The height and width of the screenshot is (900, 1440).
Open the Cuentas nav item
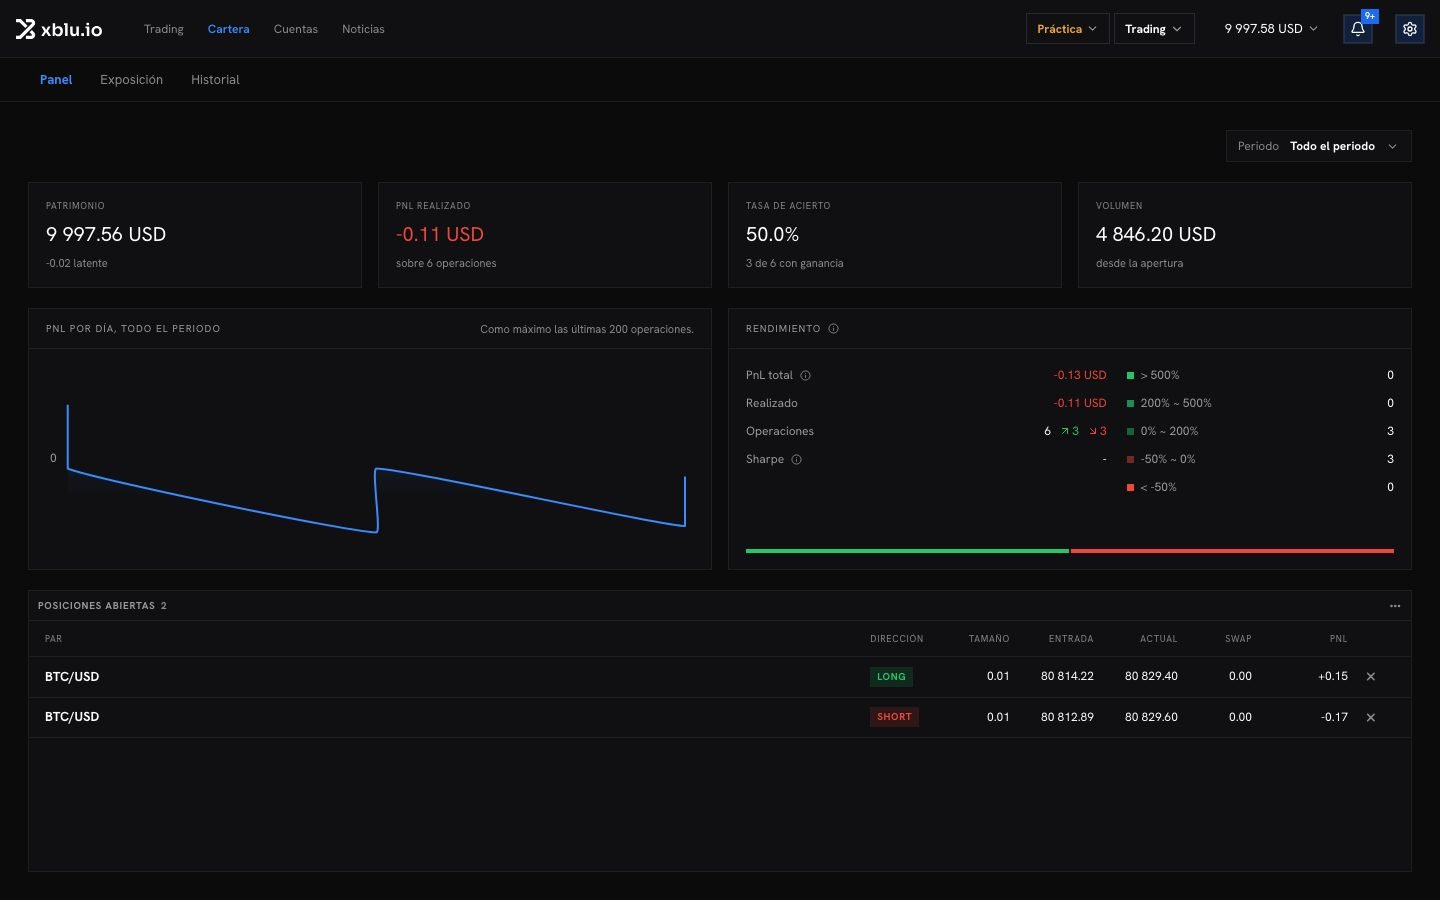pyautogui.click(x=296, y=29)
